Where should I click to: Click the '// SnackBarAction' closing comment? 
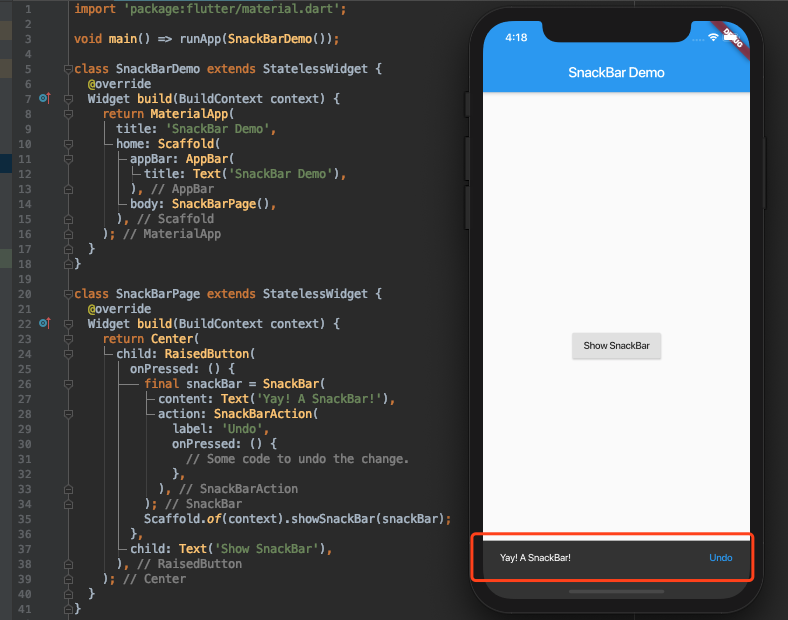(x=238, y=489)
